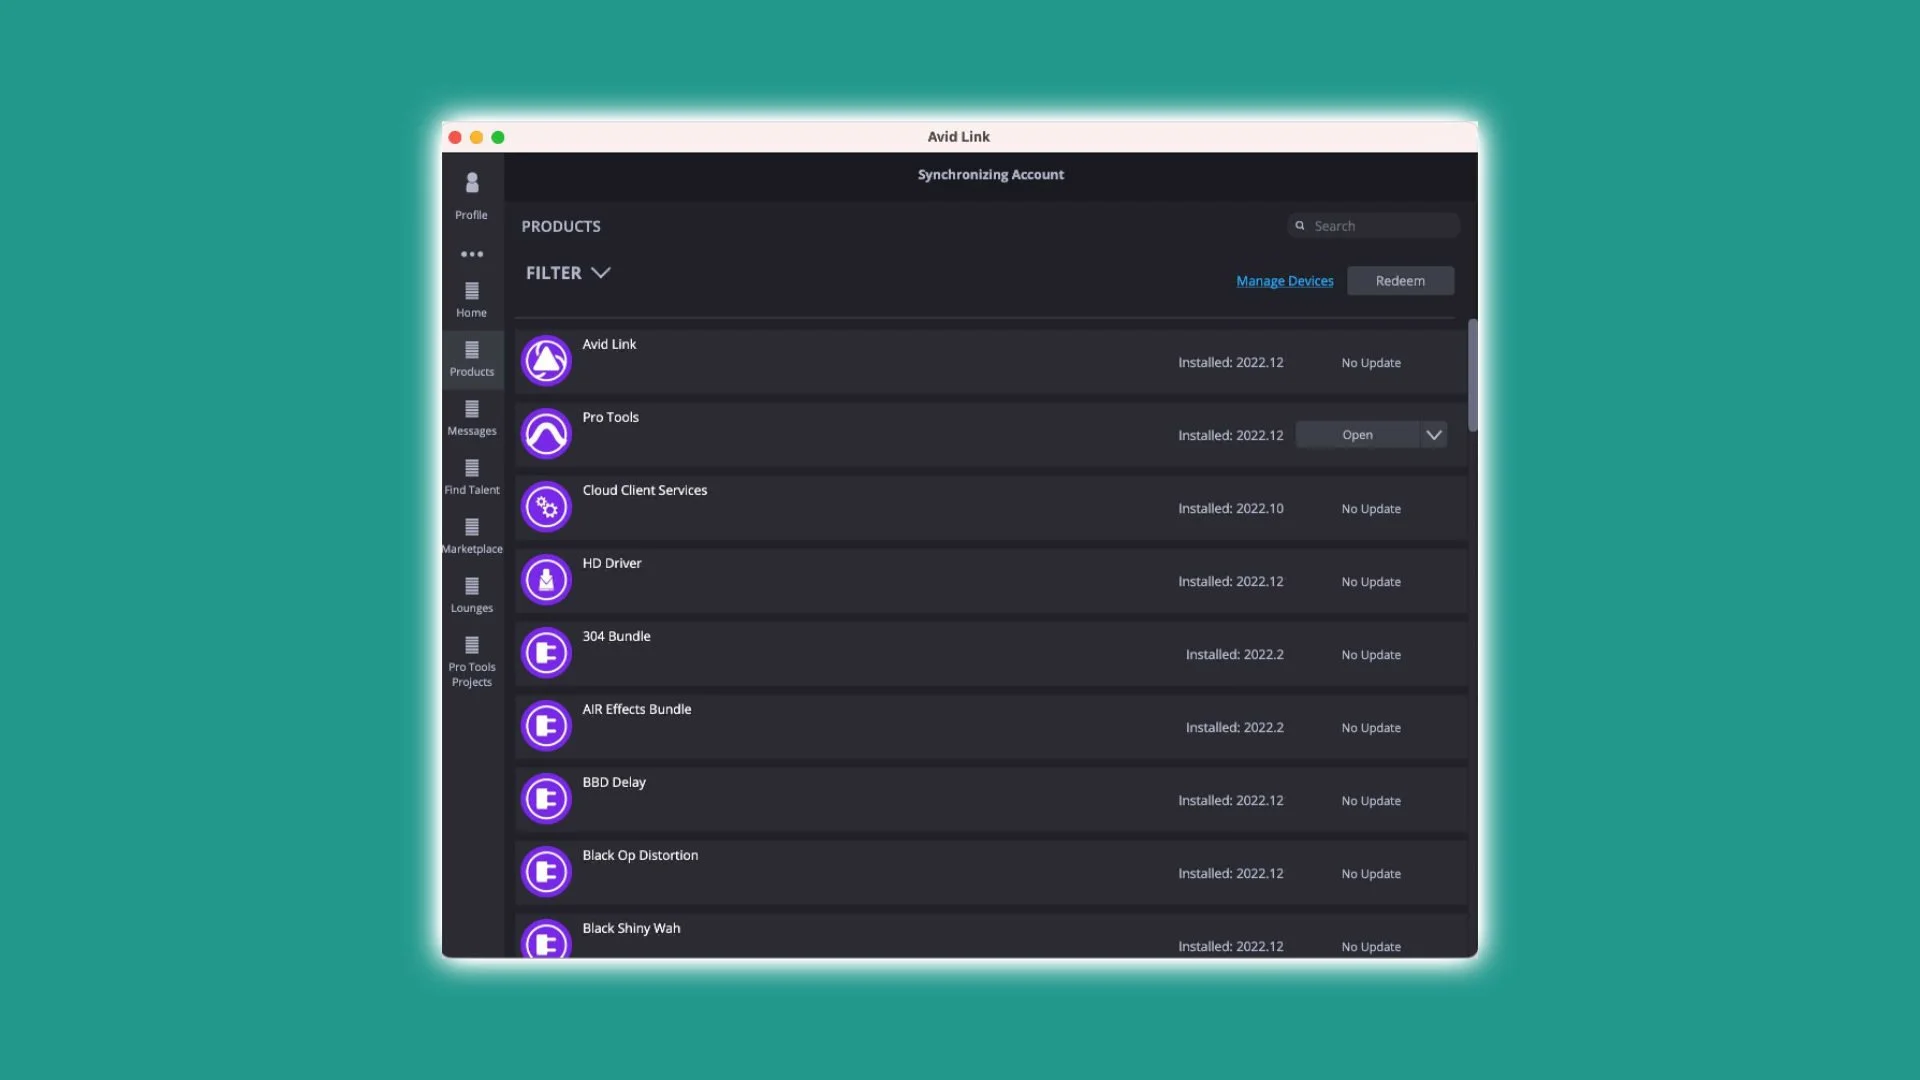
Task: Open the Manage Devices link
Action: click(1284, 281)
